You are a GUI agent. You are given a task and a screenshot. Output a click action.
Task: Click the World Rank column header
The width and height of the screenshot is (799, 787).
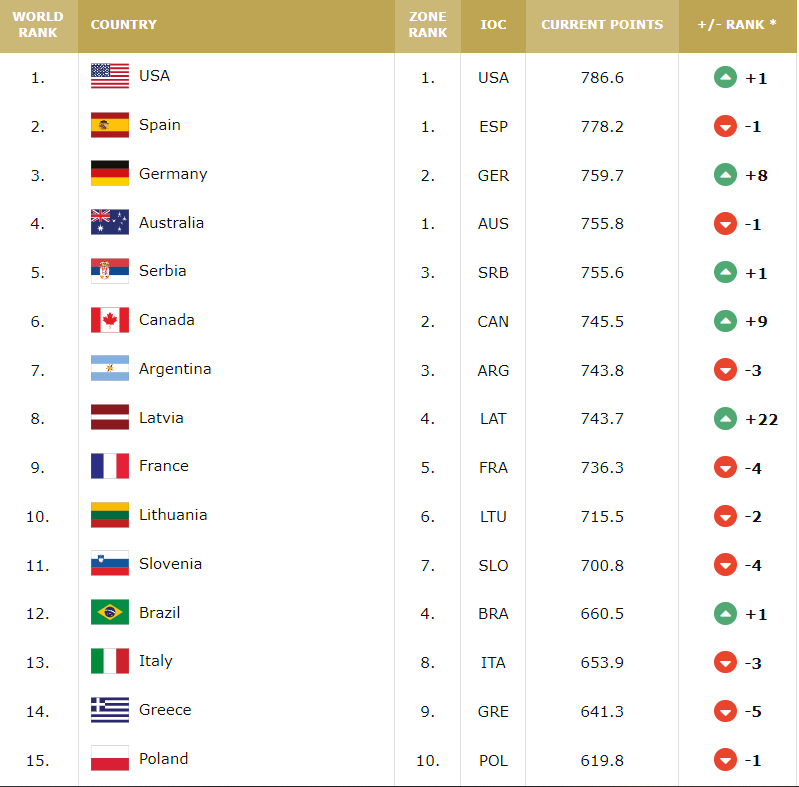(39, 25)
